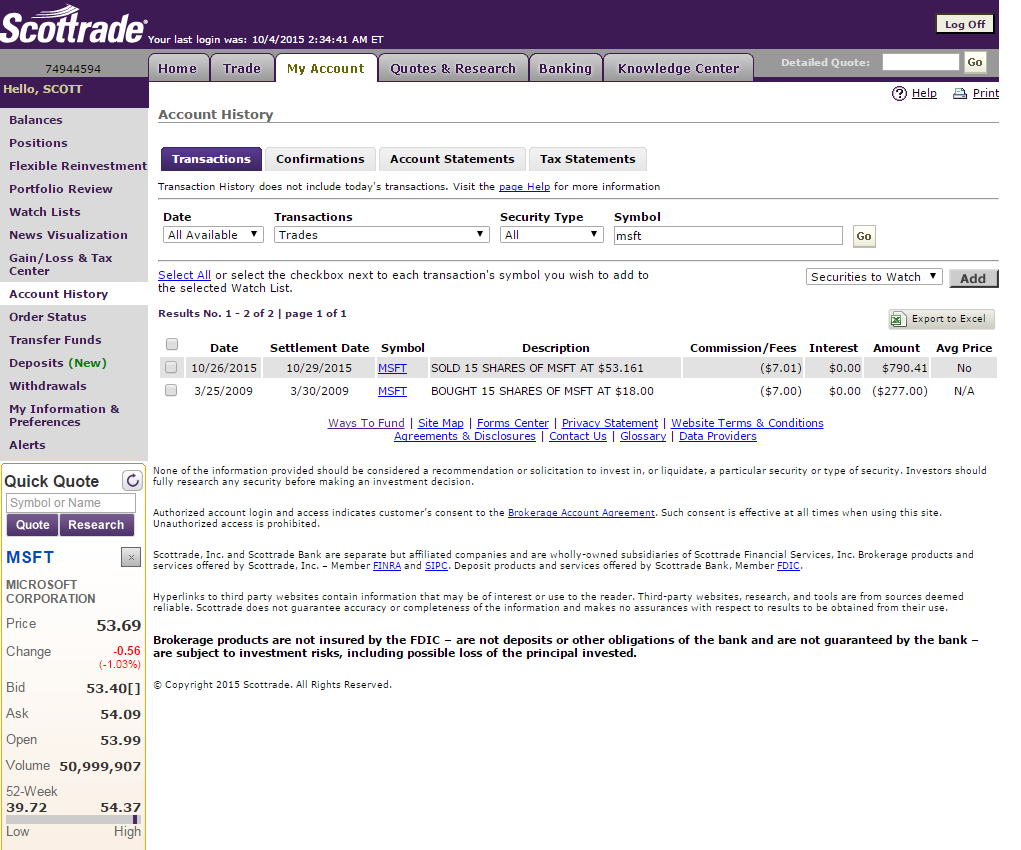Click Export to Excel button

[x=941, y=319]
